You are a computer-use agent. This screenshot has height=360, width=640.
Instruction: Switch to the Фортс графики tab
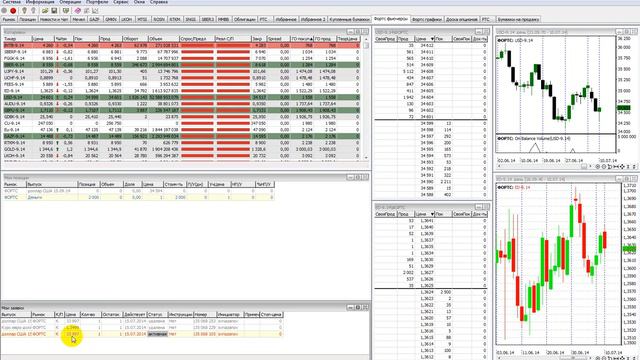tap(427, 19)
